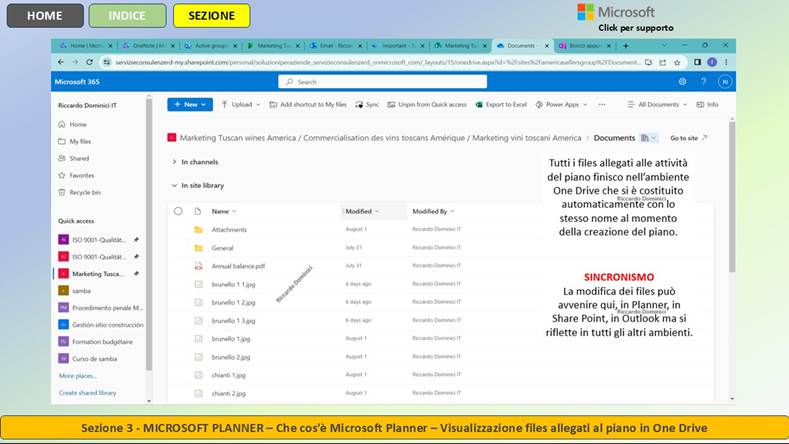Open the browser three-dot menu
The width and height of the screenshot is (789, 444).
(x=726, y=62)
